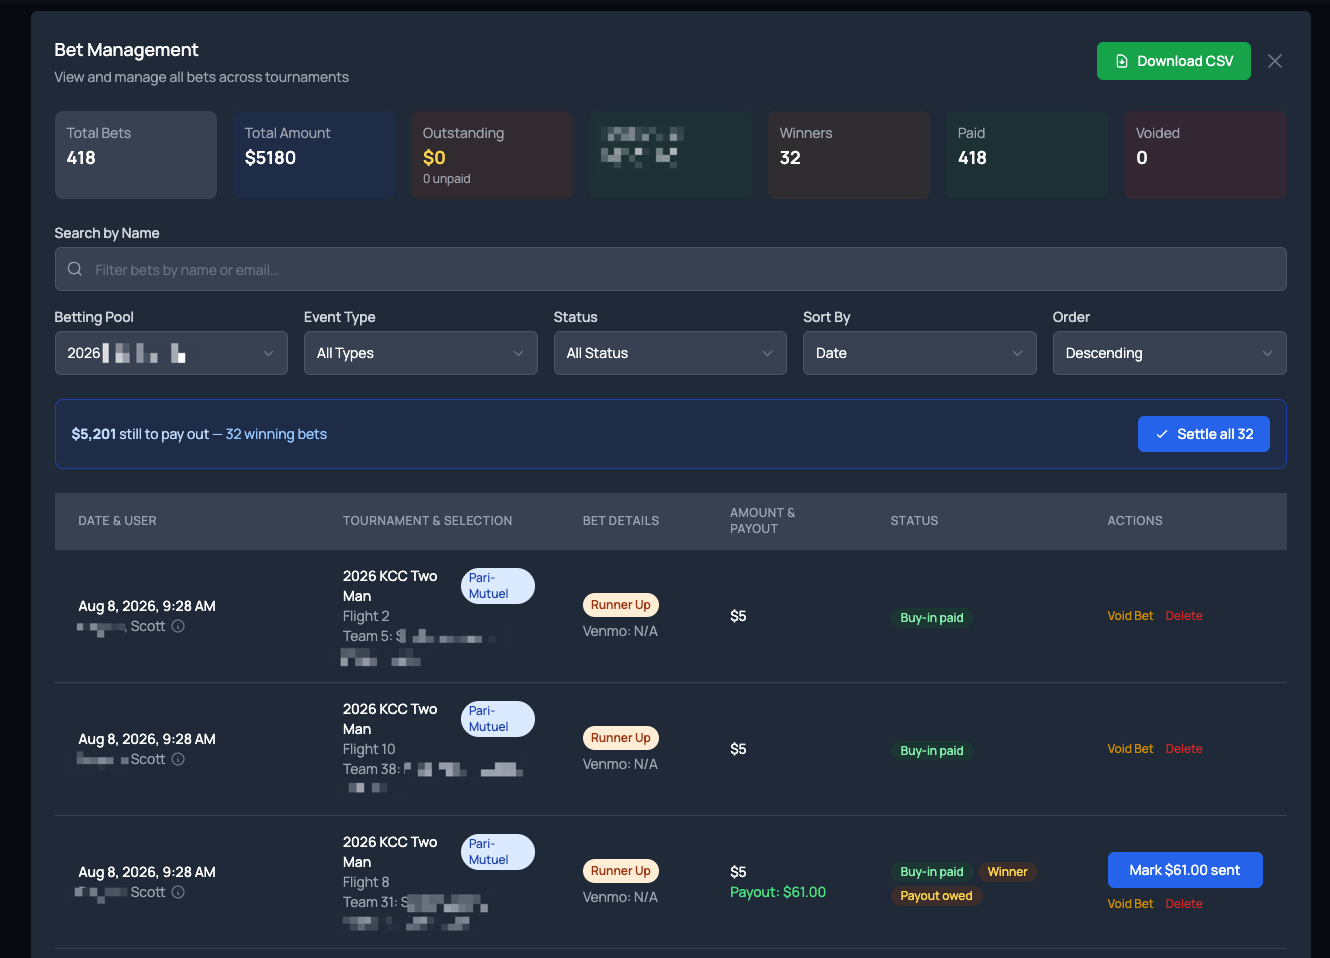Click the ACTIONS column header
The image size is (1330, 958).
pos(1135,521)
